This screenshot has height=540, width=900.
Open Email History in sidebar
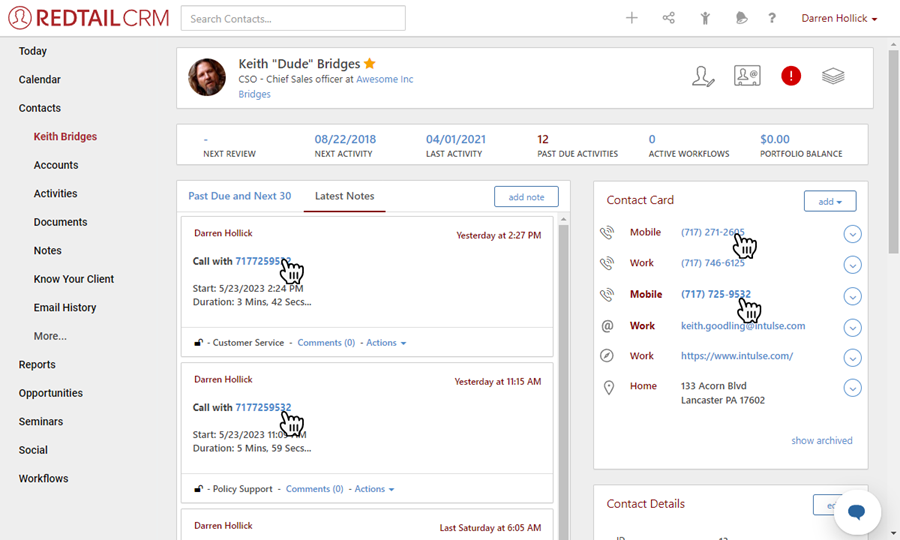(65, 308)
